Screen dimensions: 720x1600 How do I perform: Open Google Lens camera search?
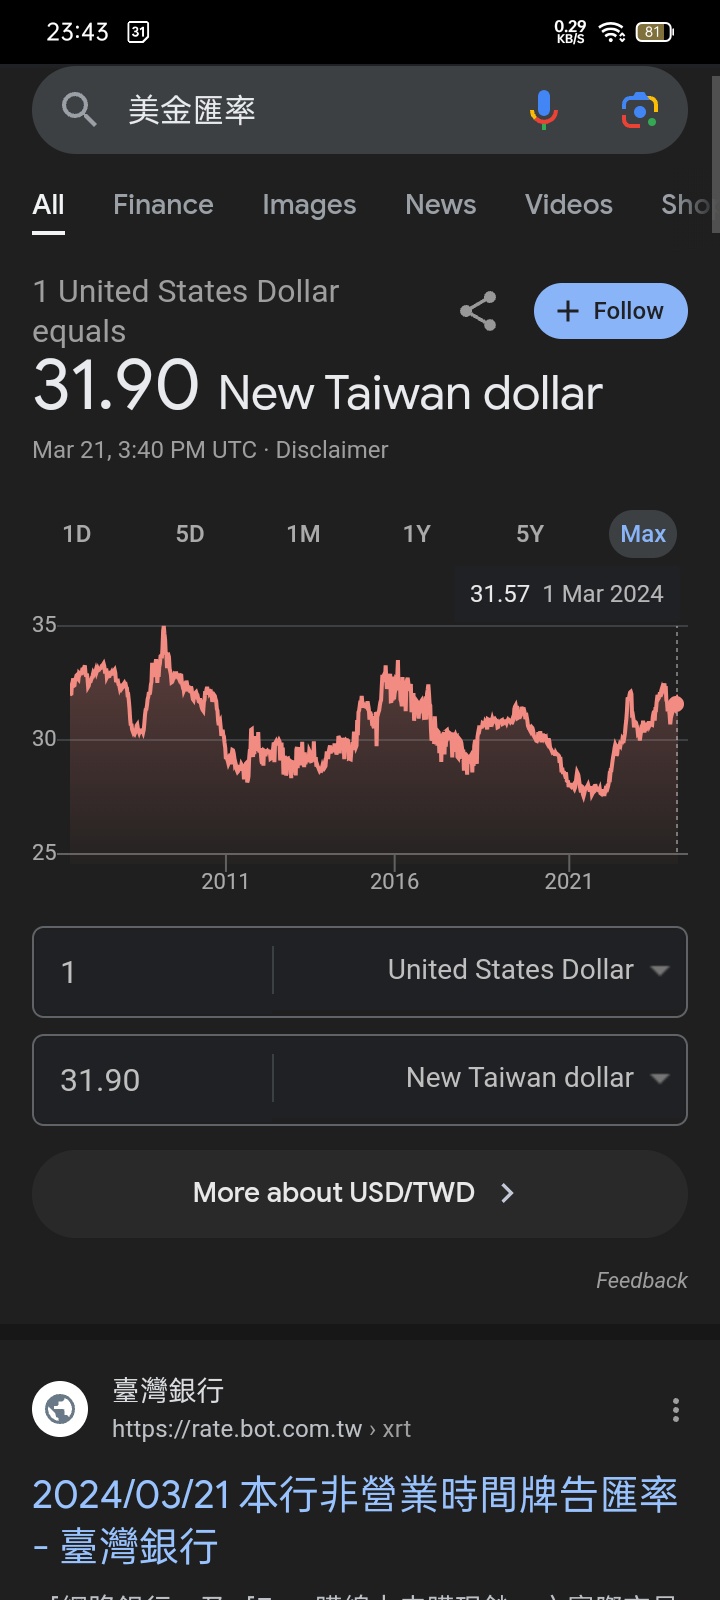pyautogui.click(x=639, y=110)
